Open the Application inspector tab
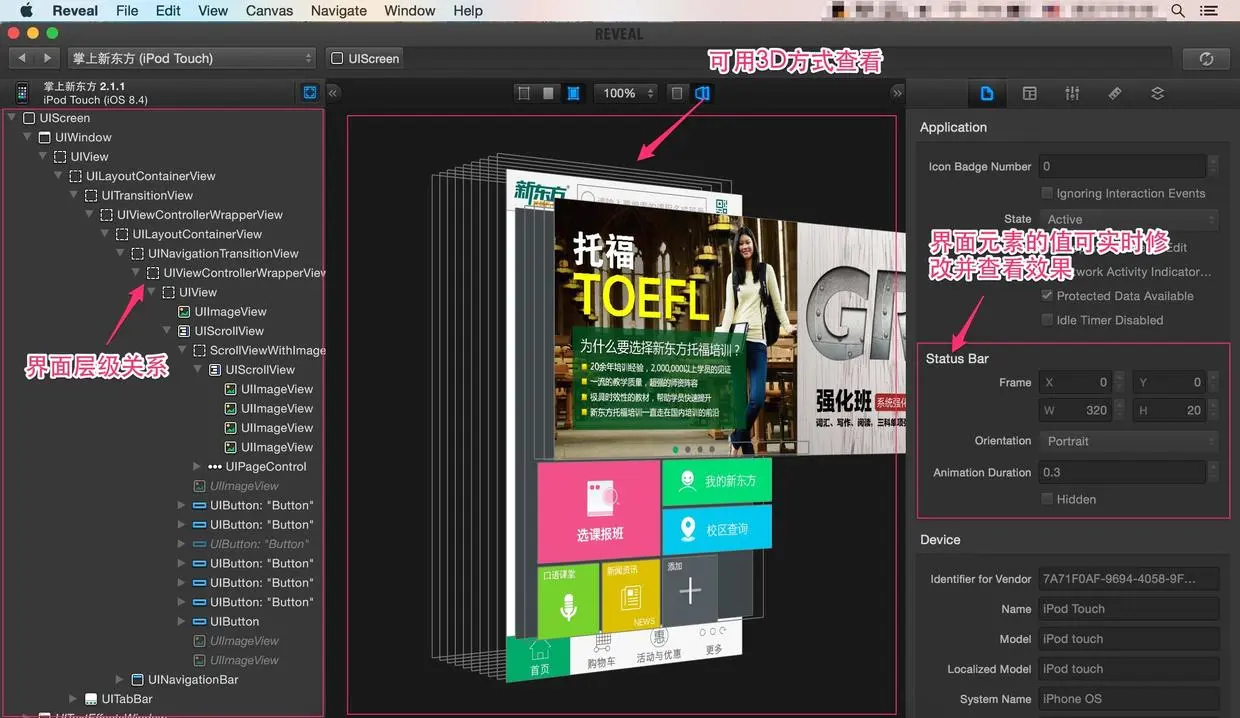 (987, 93)
